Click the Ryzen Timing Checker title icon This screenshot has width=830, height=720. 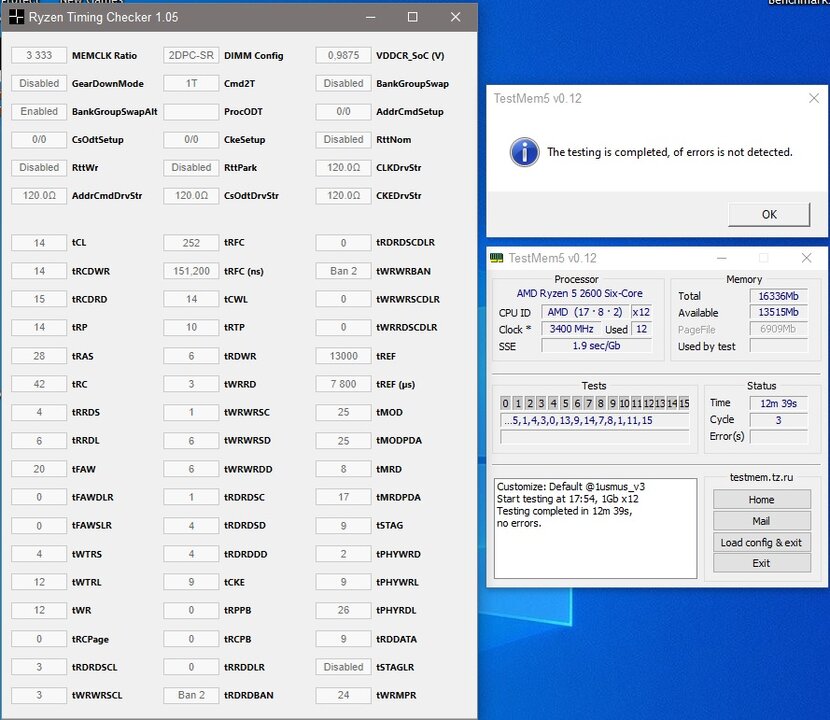click(16, 17)
